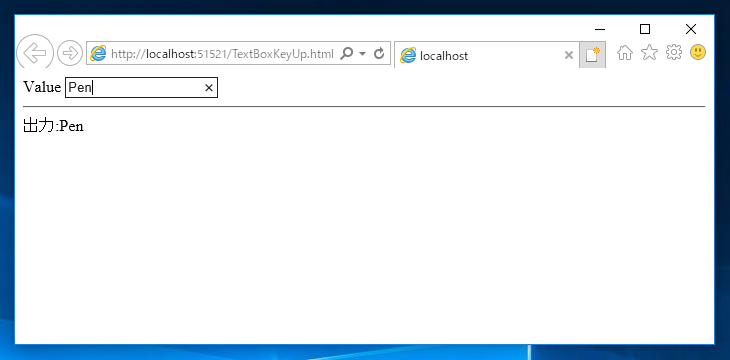730x360 pixels.
Task: Select the localhost tab
Action: [x=487, y=55]
